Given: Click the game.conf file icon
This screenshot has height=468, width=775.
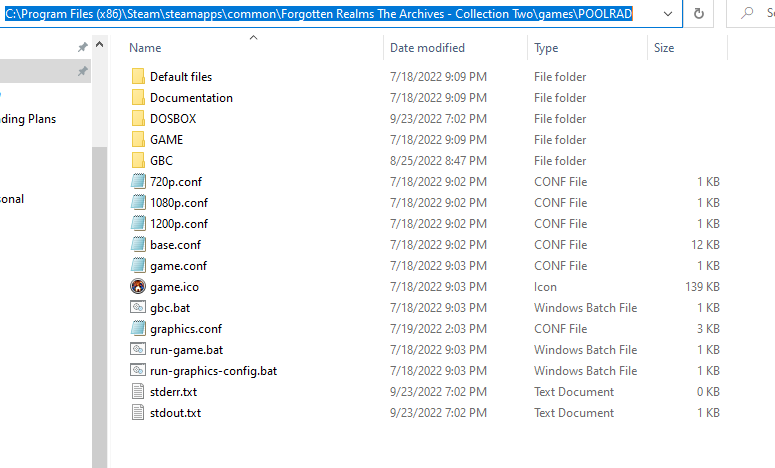Looking at the screenshot, I should tap(138, 265).
